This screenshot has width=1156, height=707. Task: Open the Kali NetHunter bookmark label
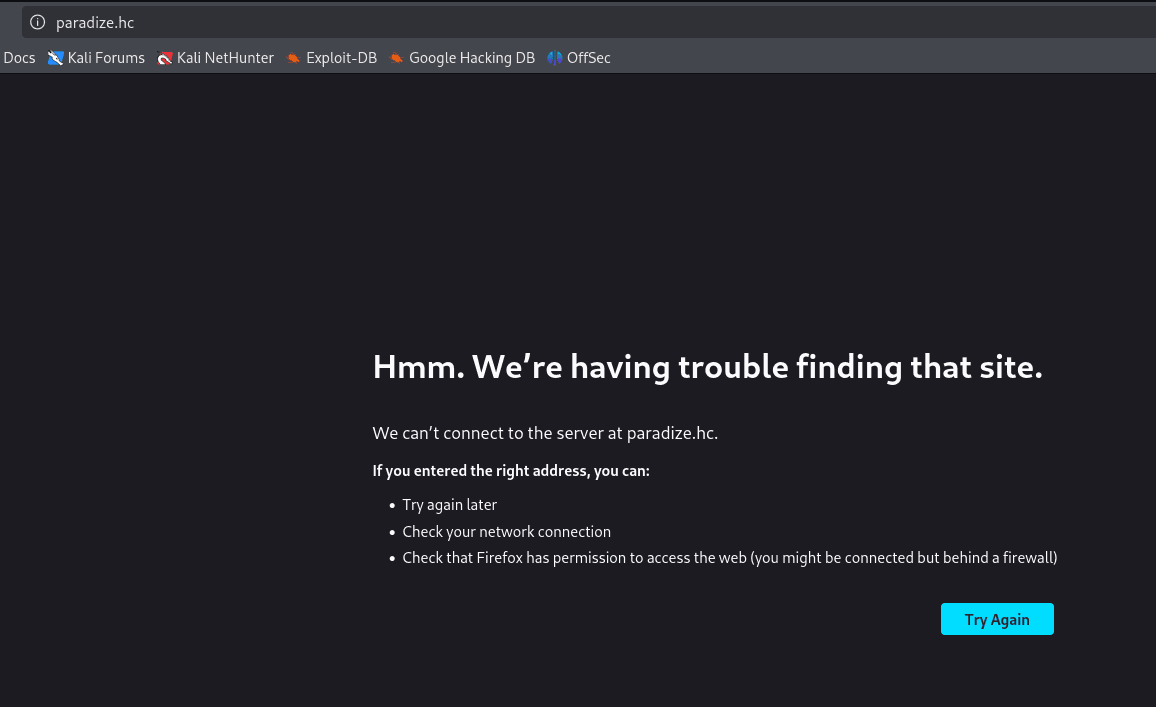[225, 58]
